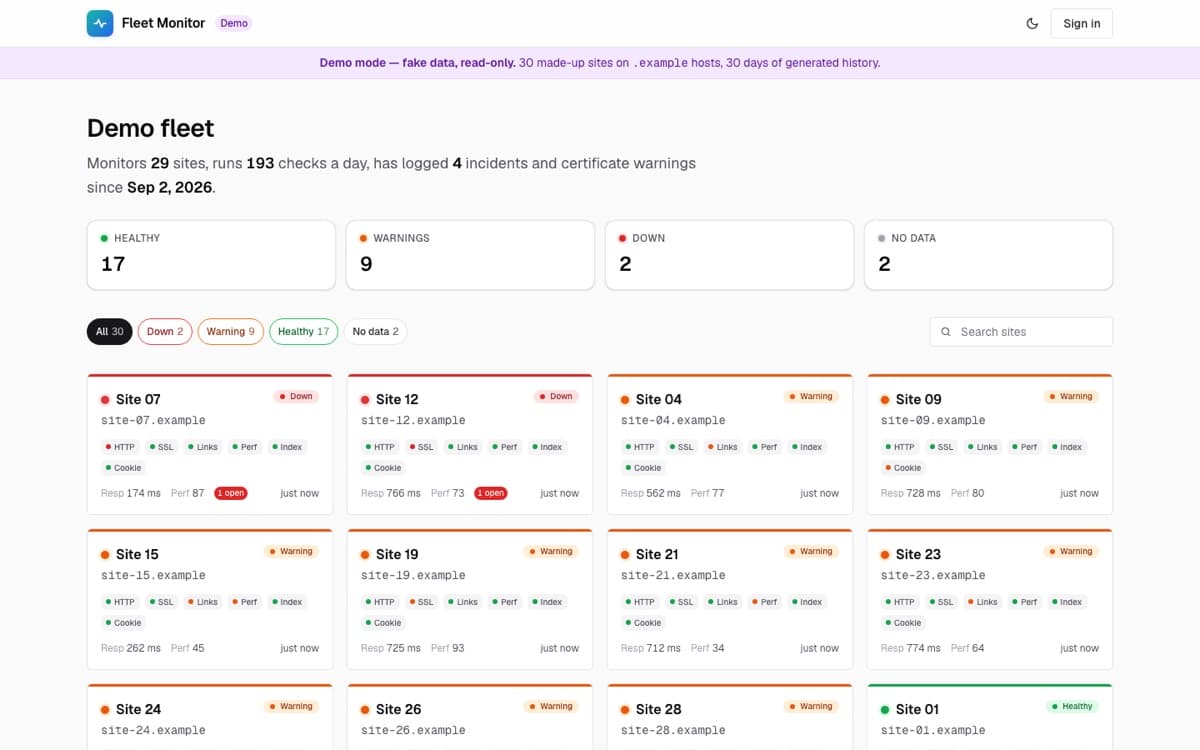Filter sites by Down 2
Viewport: 1200px width, 750px height.
click(165, 331)
